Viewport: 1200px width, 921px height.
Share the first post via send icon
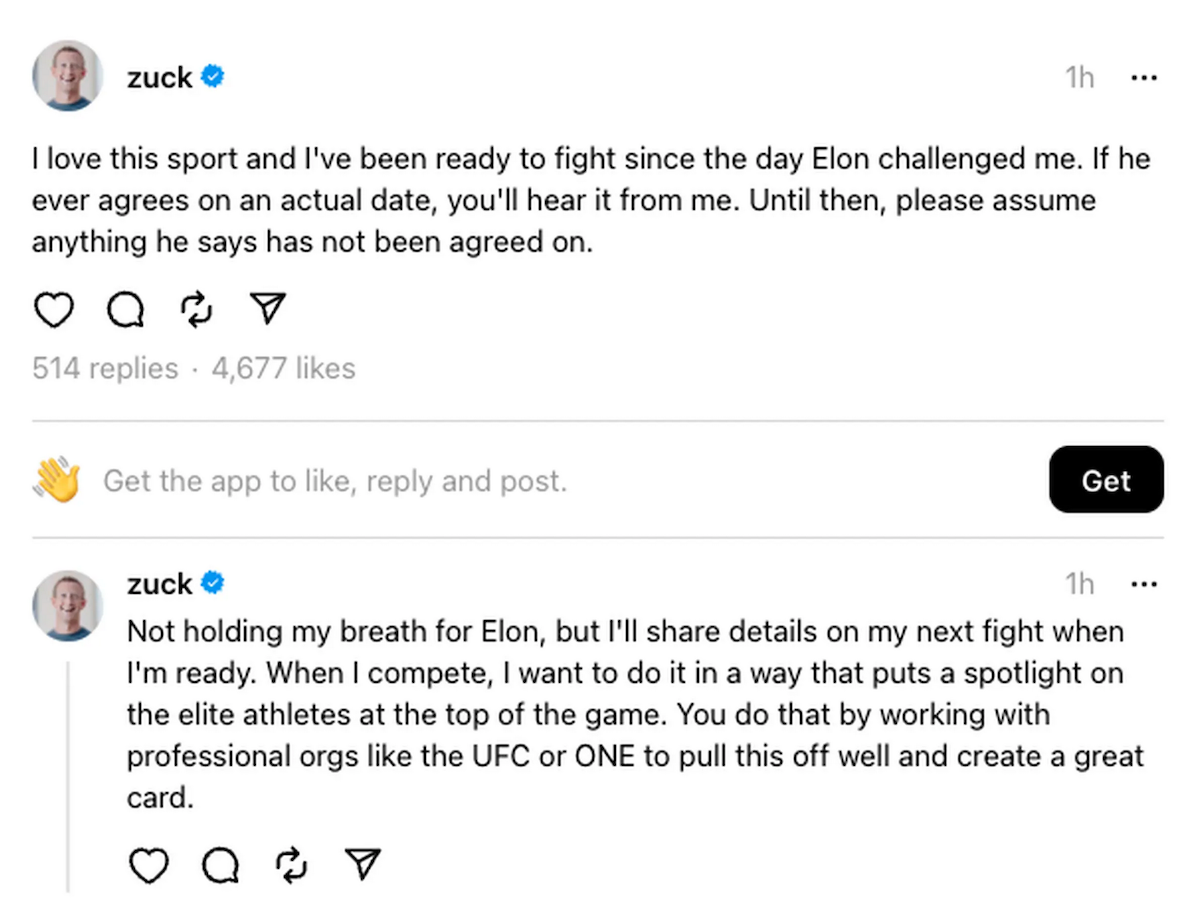pos(268,310)
